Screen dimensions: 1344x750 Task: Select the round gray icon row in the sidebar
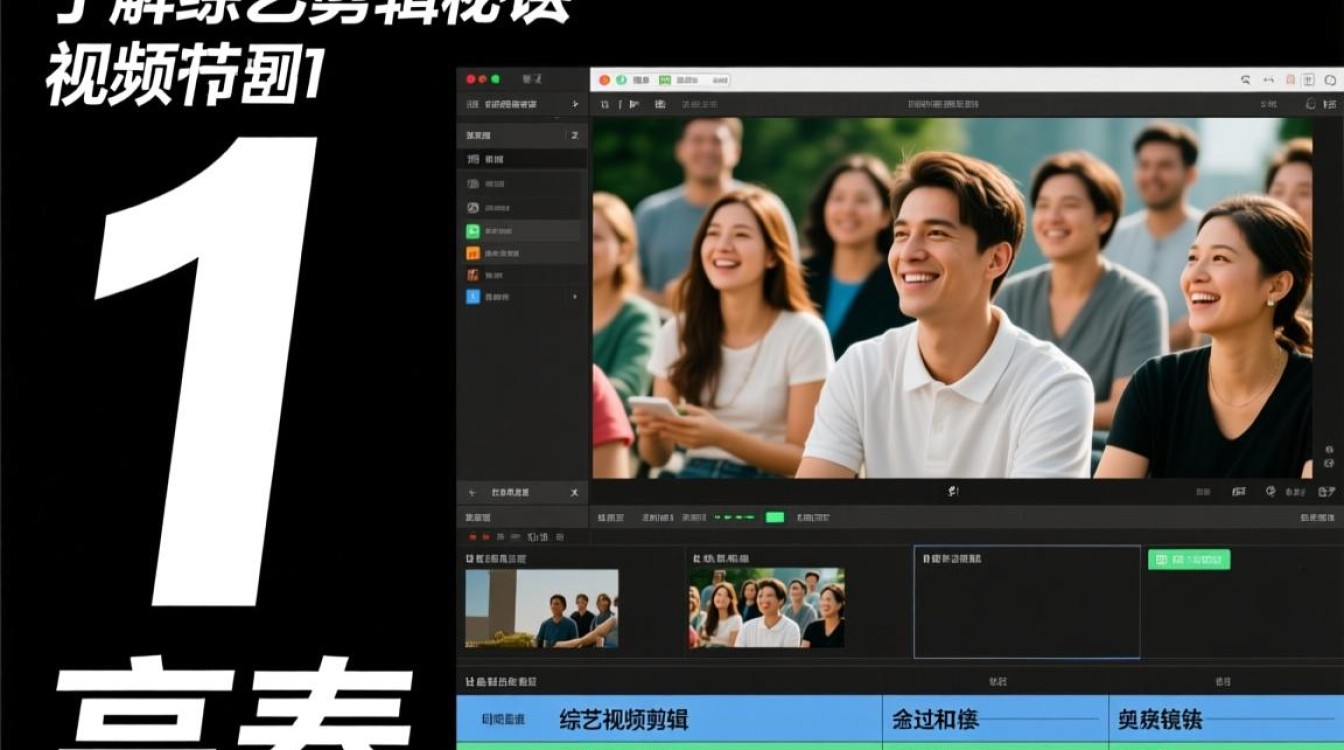tap(520, 208)
